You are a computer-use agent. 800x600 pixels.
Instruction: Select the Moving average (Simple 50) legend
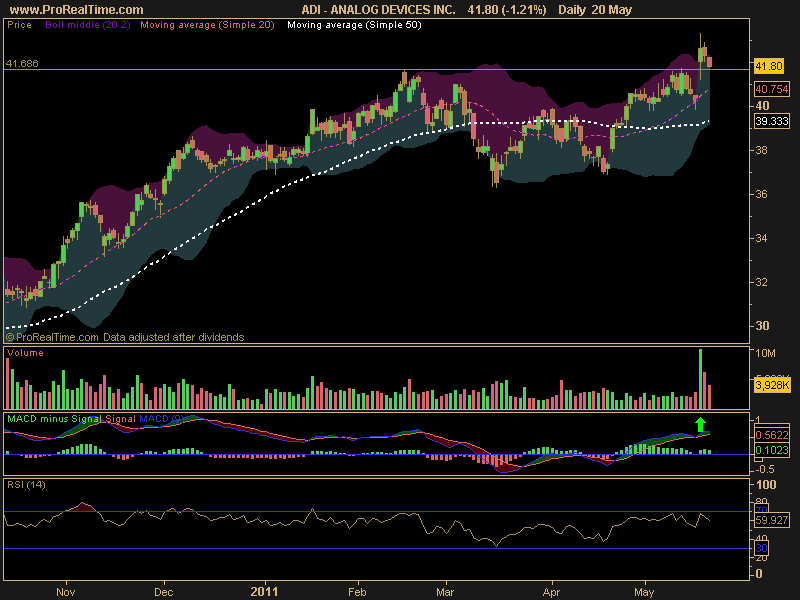click(354, 24)
